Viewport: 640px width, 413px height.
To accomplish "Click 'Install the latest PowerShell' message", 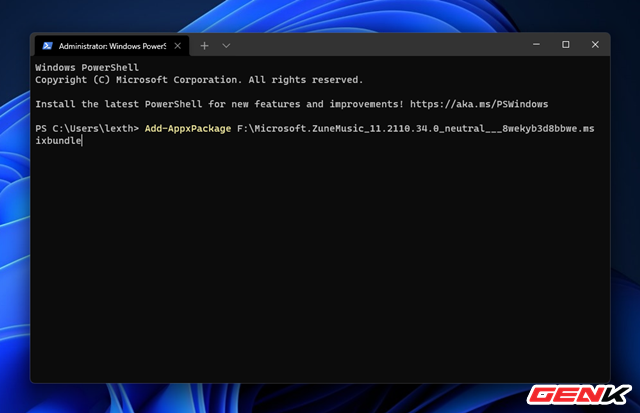I will pos(219,104).
